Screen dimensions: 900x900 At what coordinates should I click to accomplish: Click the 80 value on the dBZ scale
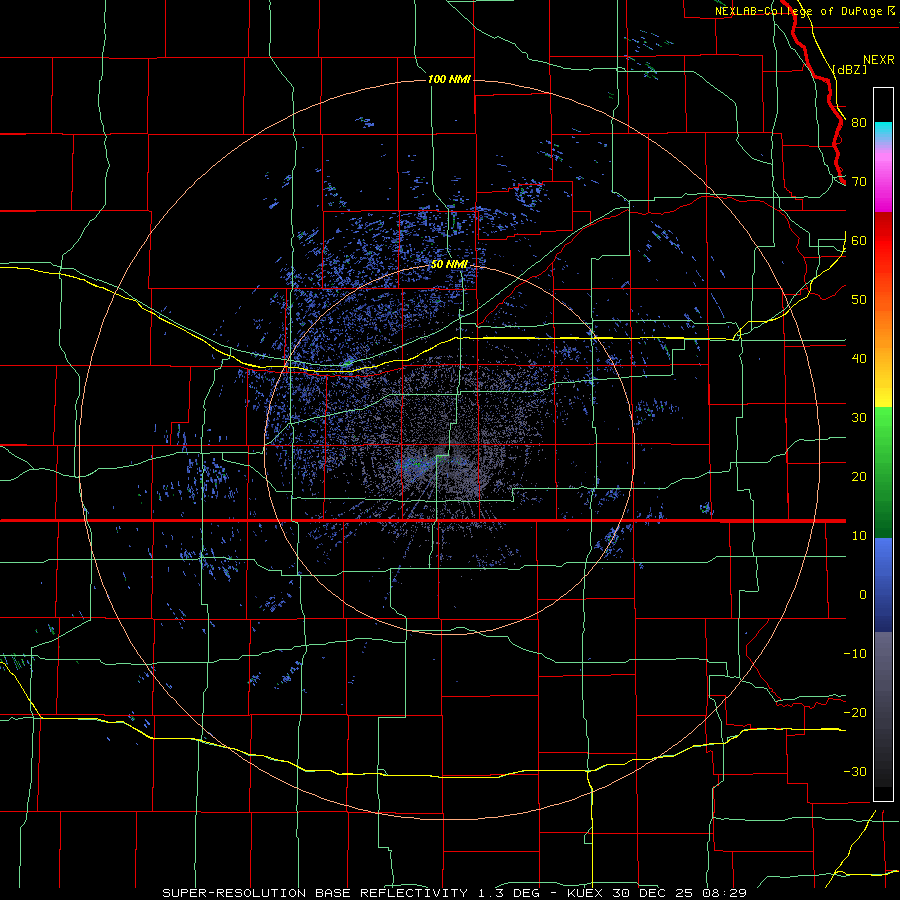(859, 123)
